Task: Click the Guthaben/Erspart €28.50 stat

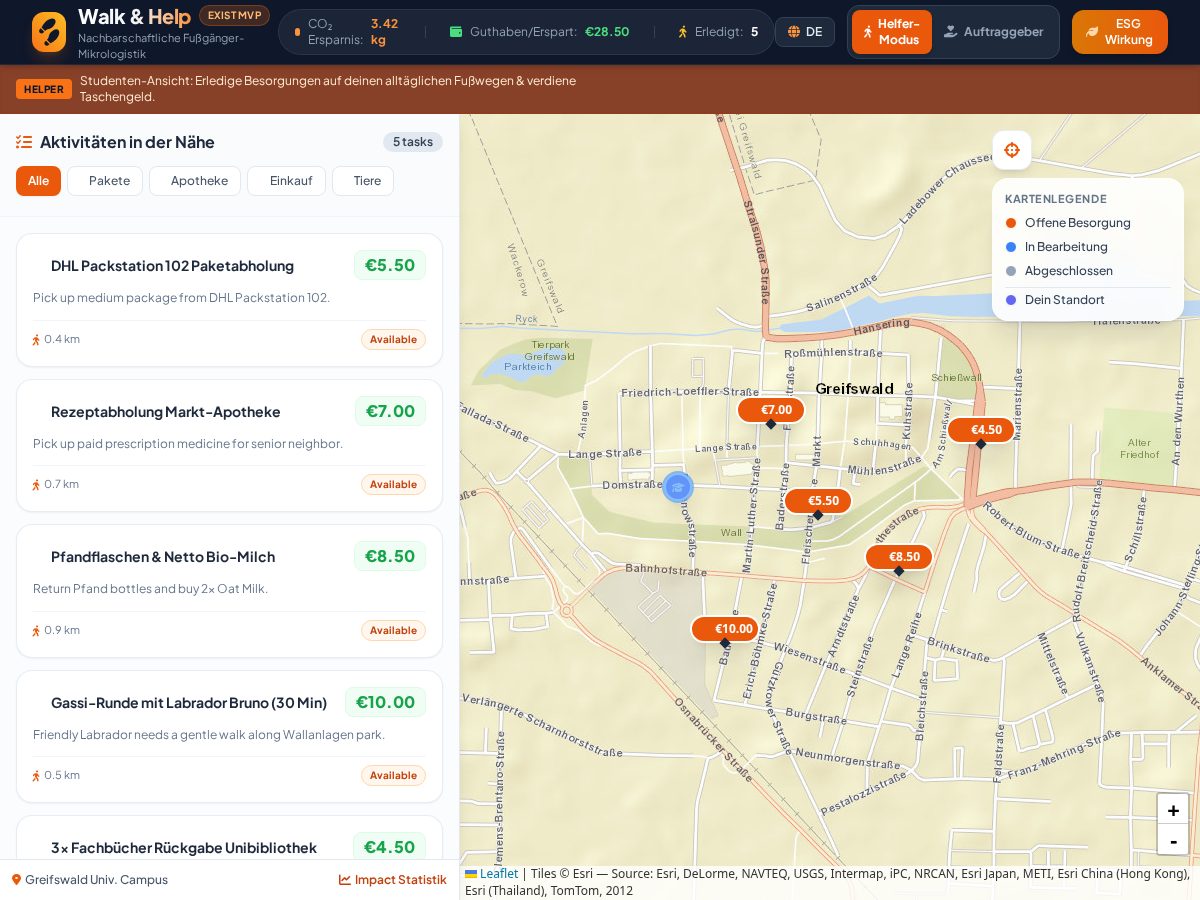Action: coord(539,32)
